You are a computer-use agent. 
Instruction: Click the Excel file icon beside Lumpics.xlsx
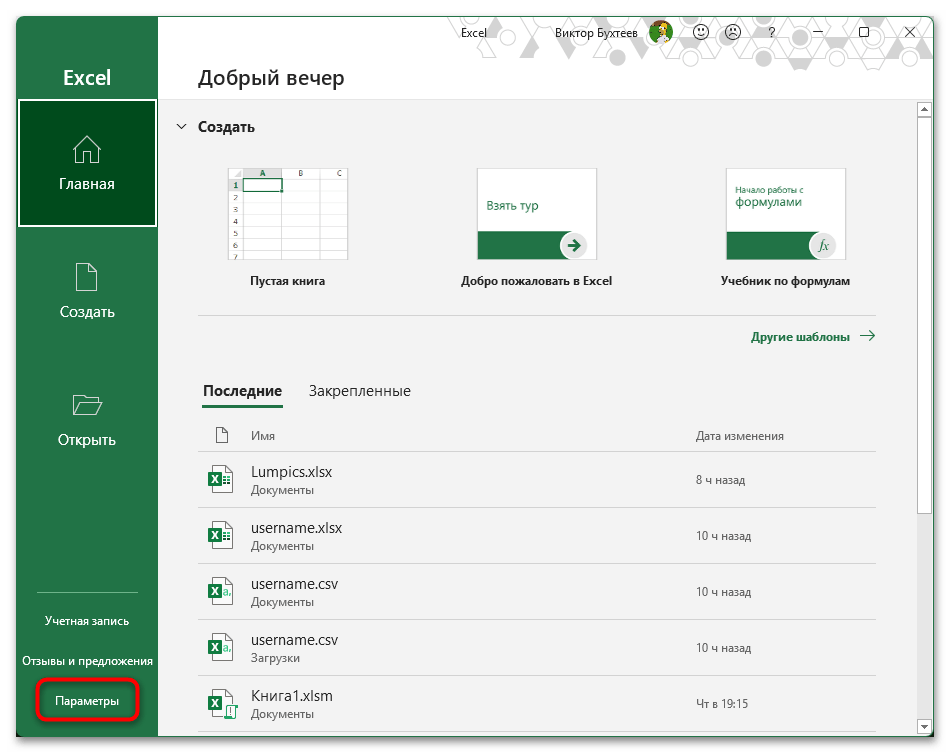pyautogui.click(x=220, y=479)
